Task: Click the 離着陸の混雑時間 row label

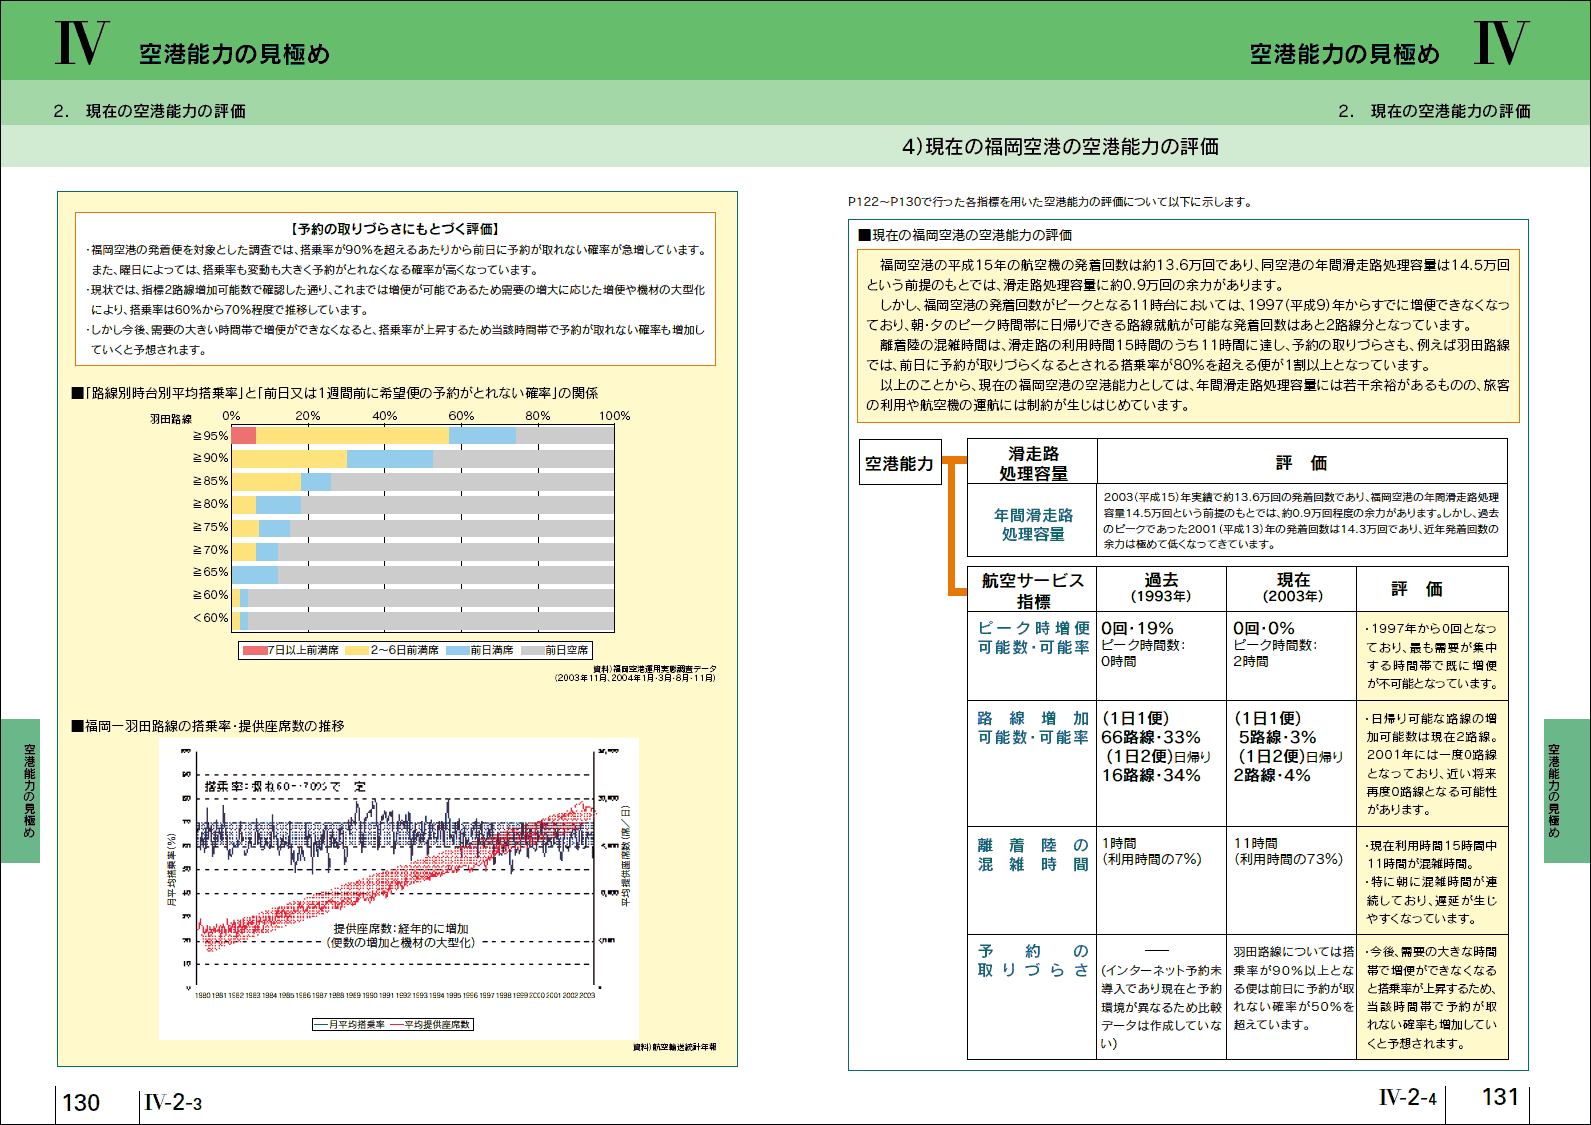Action: coord(1033,855)
